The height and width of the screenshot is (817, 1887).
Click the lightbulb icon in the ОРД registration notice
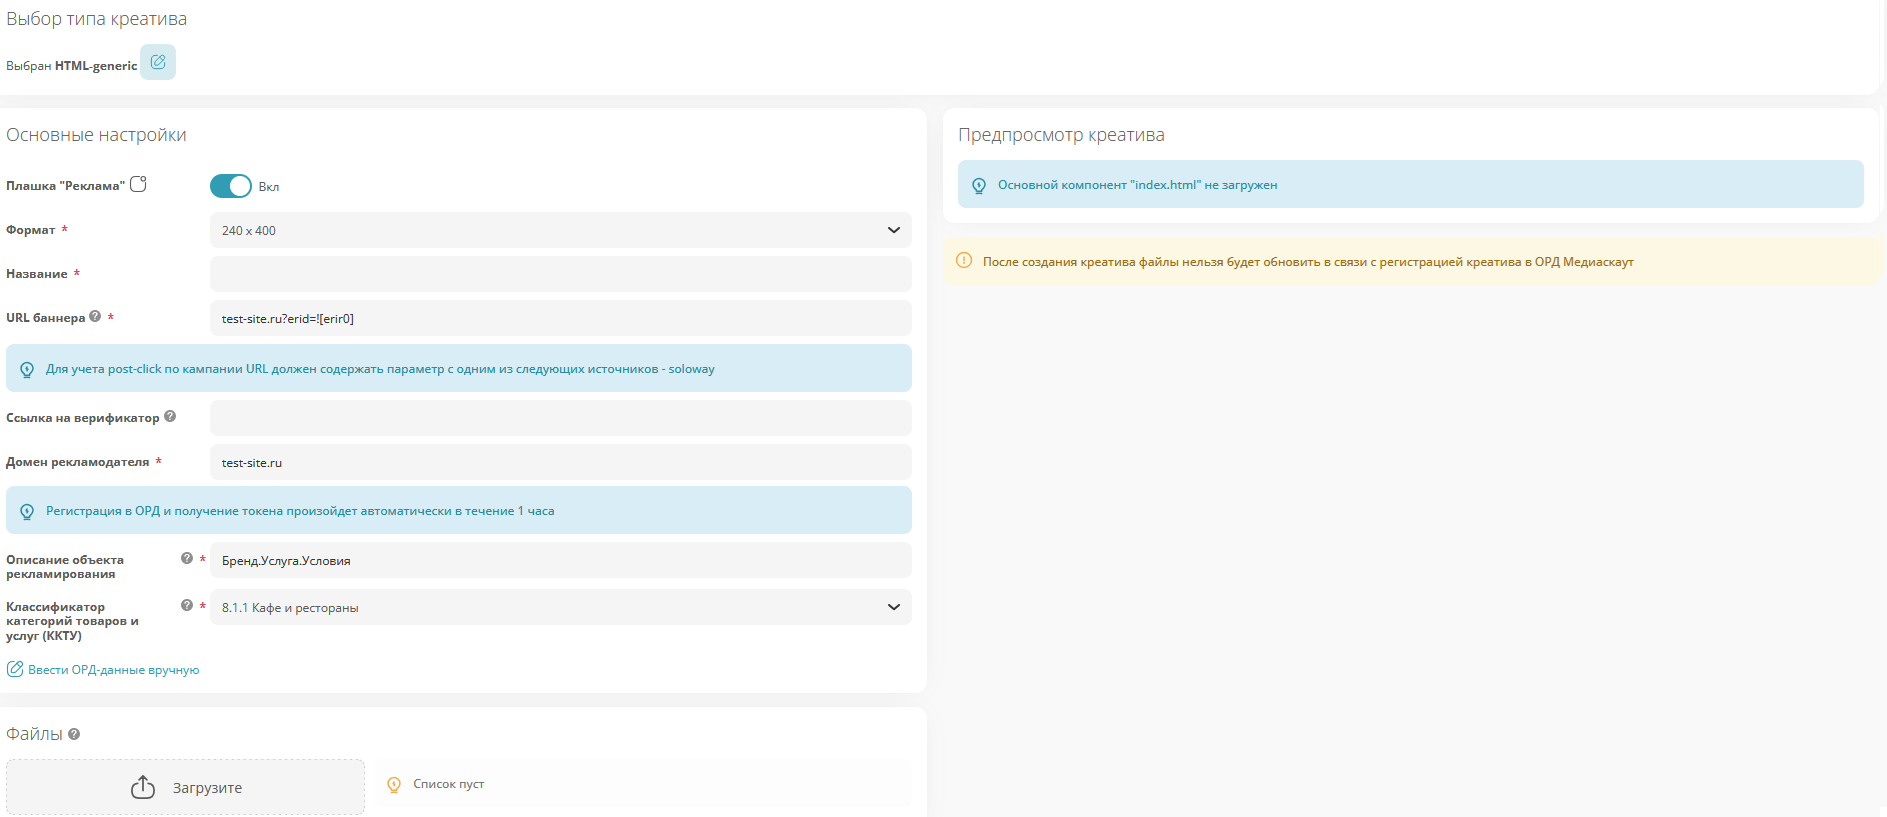(27, 511)
